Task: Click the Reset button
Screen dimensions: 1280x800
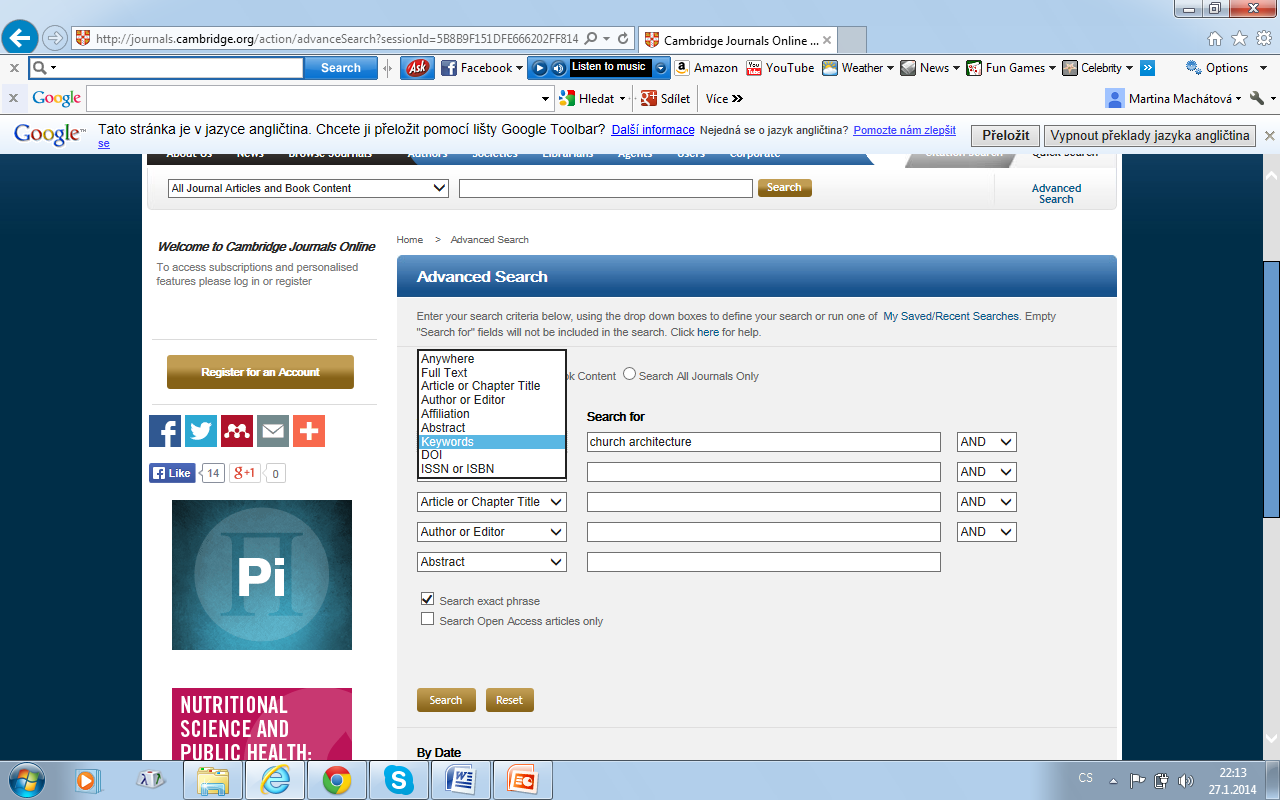Action: coord(510,700)
